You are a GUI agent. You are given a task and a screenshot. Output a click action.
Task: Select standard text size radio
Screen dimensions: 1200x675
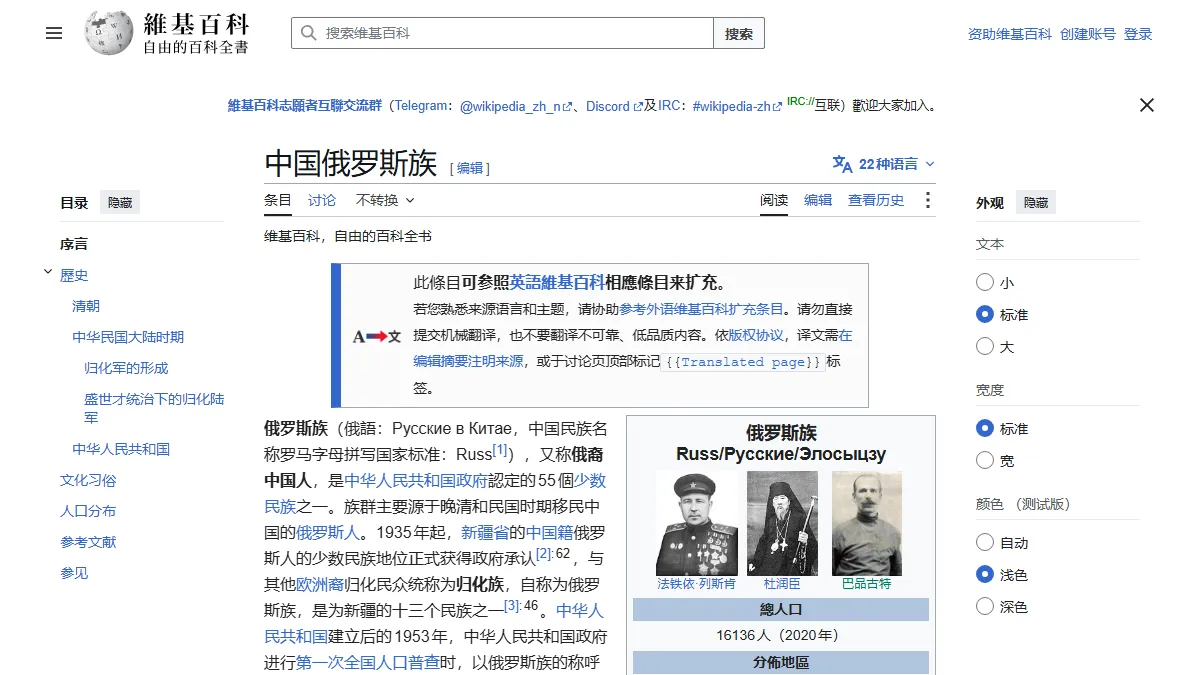[985, 315]
